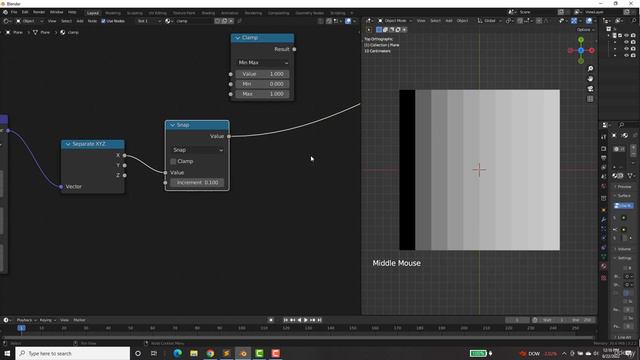This screenshot has height=360, width=640.
Task: Click the Blender icon in taskbar
Action: pos(243,353)
